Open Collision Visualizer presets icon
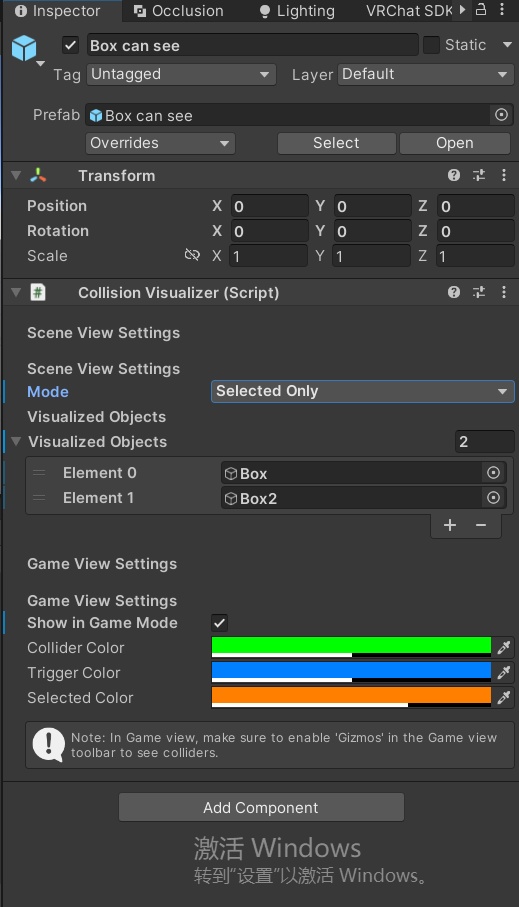The image size is (519, 907). point(478,292)
